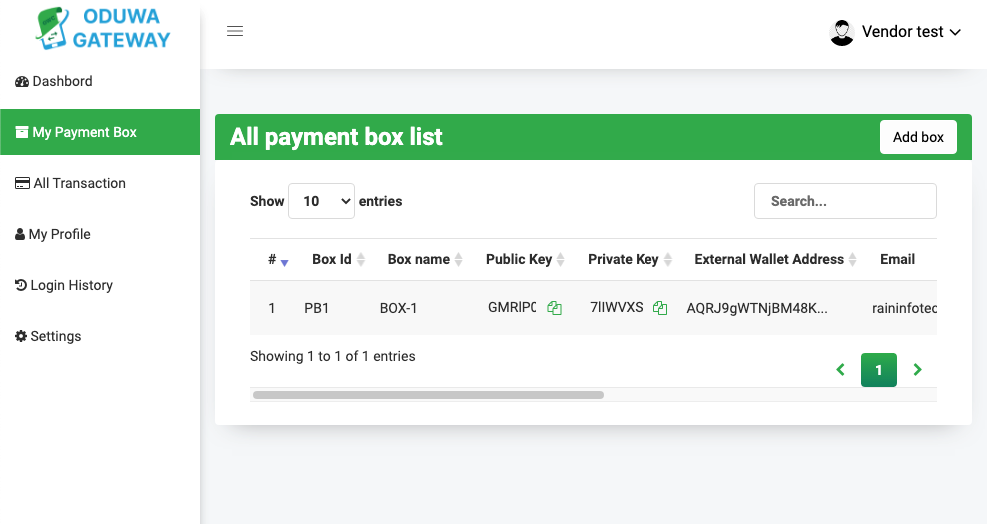Click wallet address AQRJ9gWTNjBM48K...
Image resolution: width=987 pixels, height=524 pixels.
coord(757,309)
